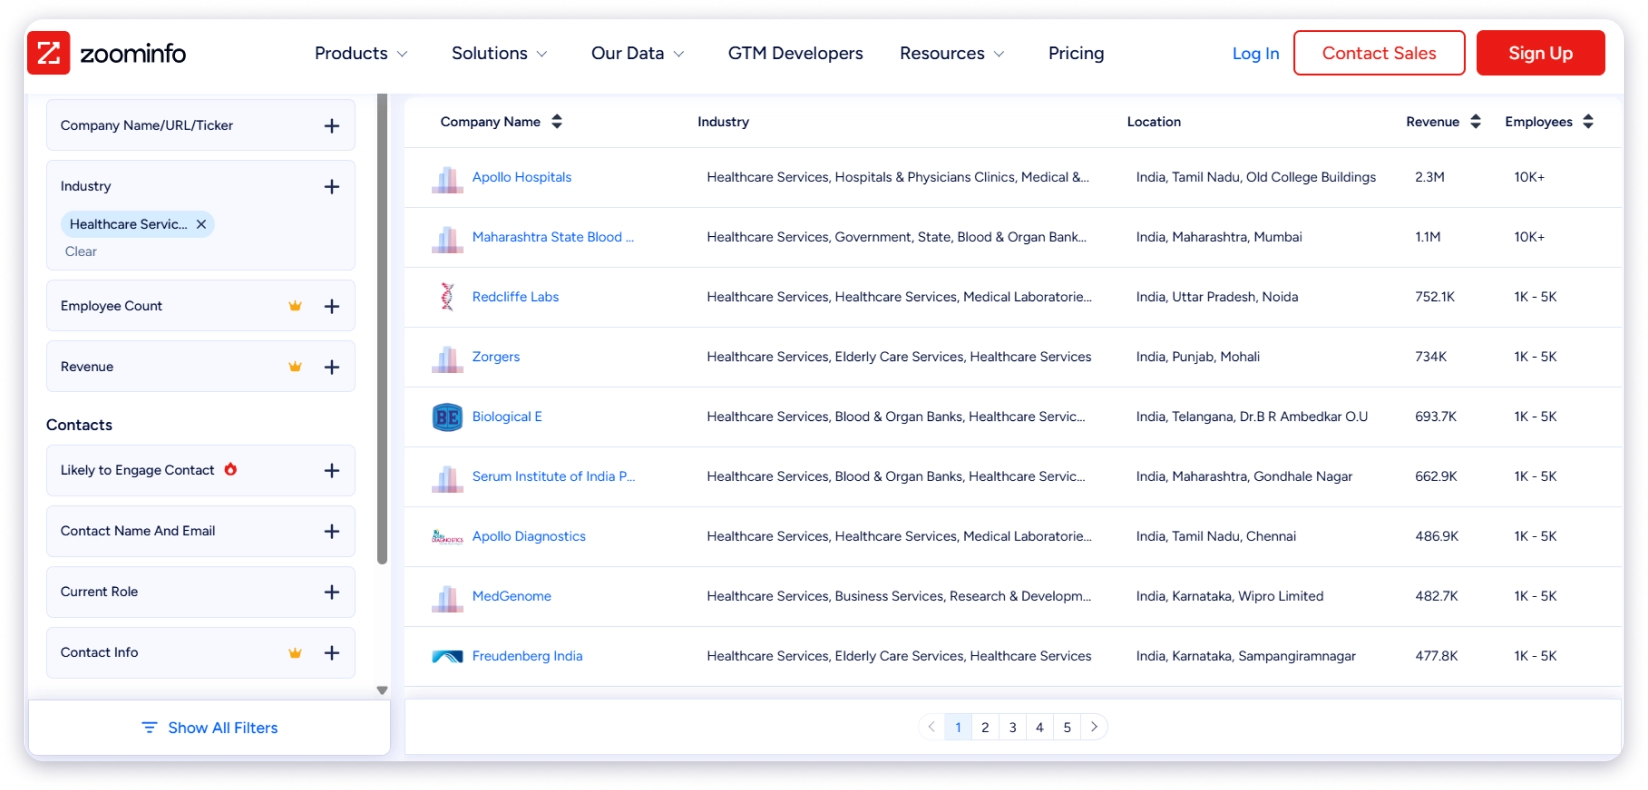Viewport: 1648px width, 790px height.
Task: Open the Products dropdown menu
Action: pyautogui.click(x=361, y=53)
